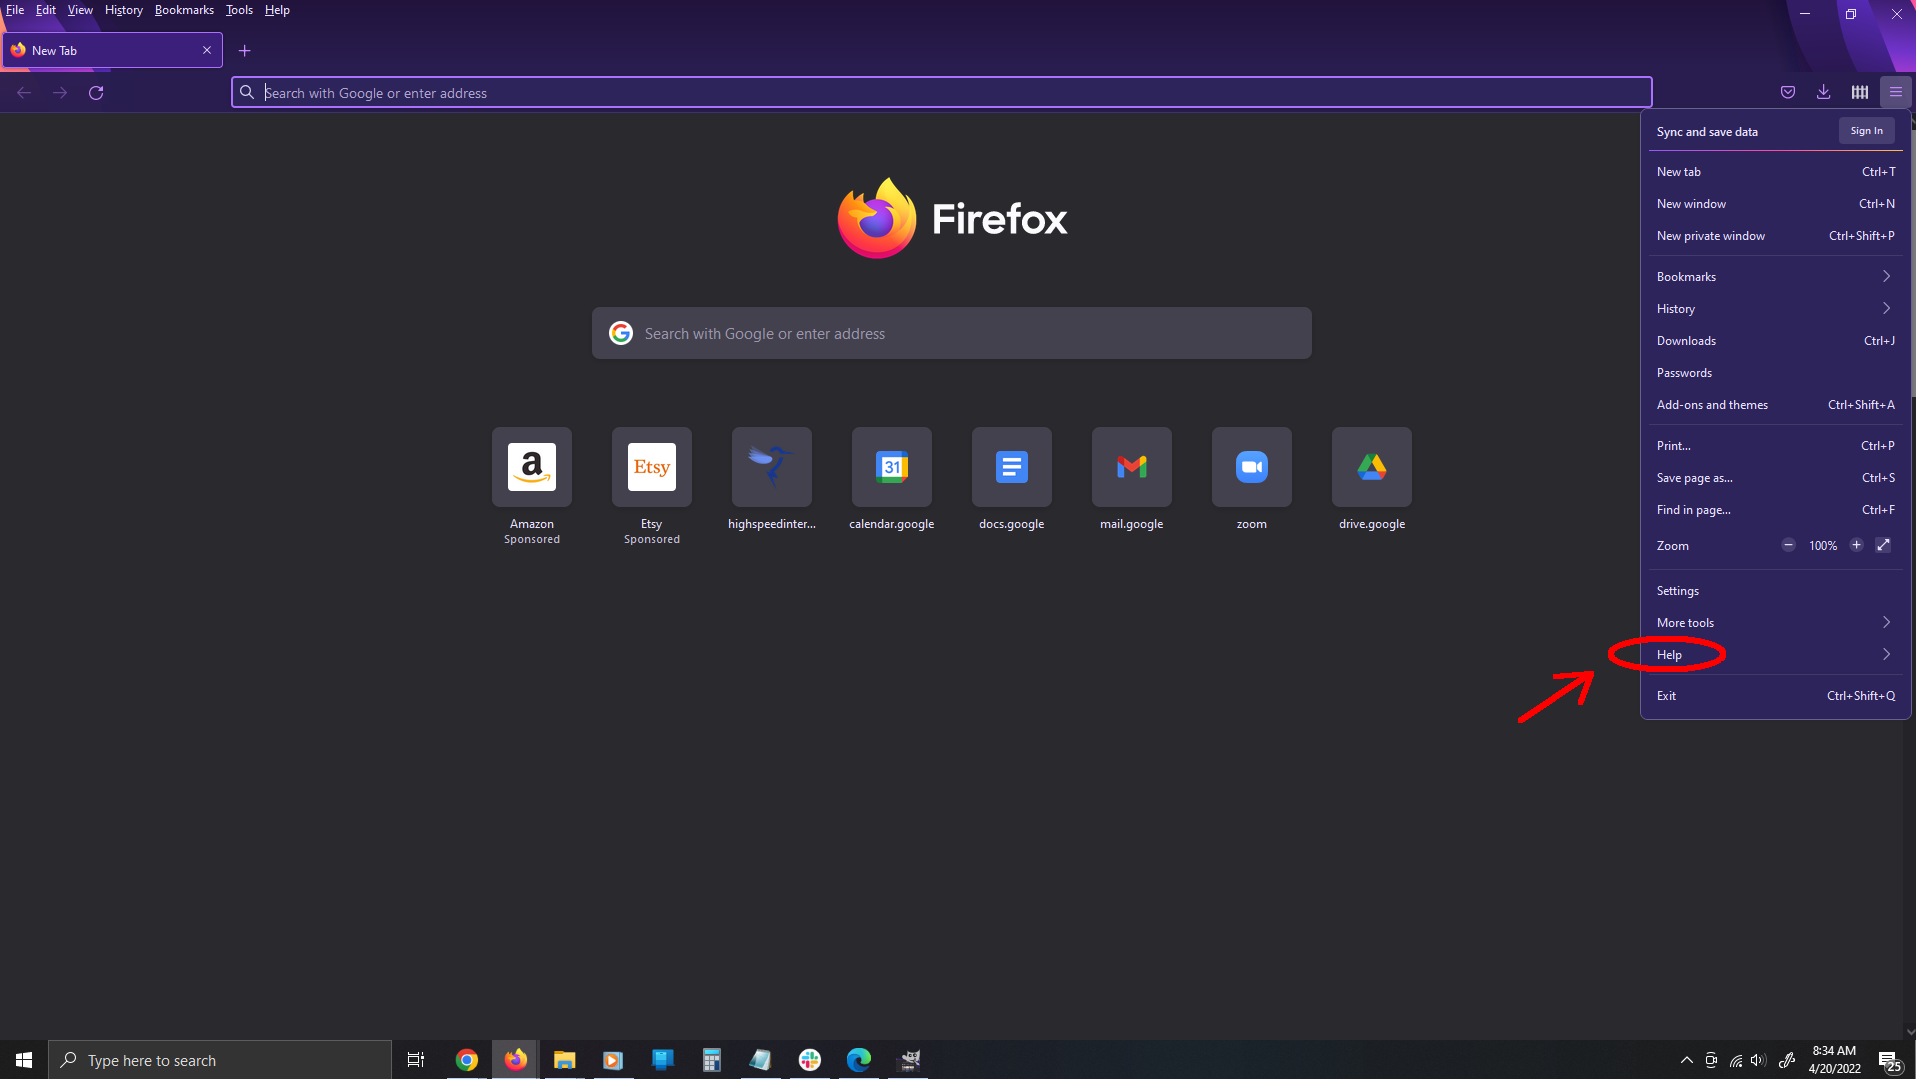Click the taskbar search box
The width and height of the screenshot is (1916, 1079).
(x=220, y=1060)
